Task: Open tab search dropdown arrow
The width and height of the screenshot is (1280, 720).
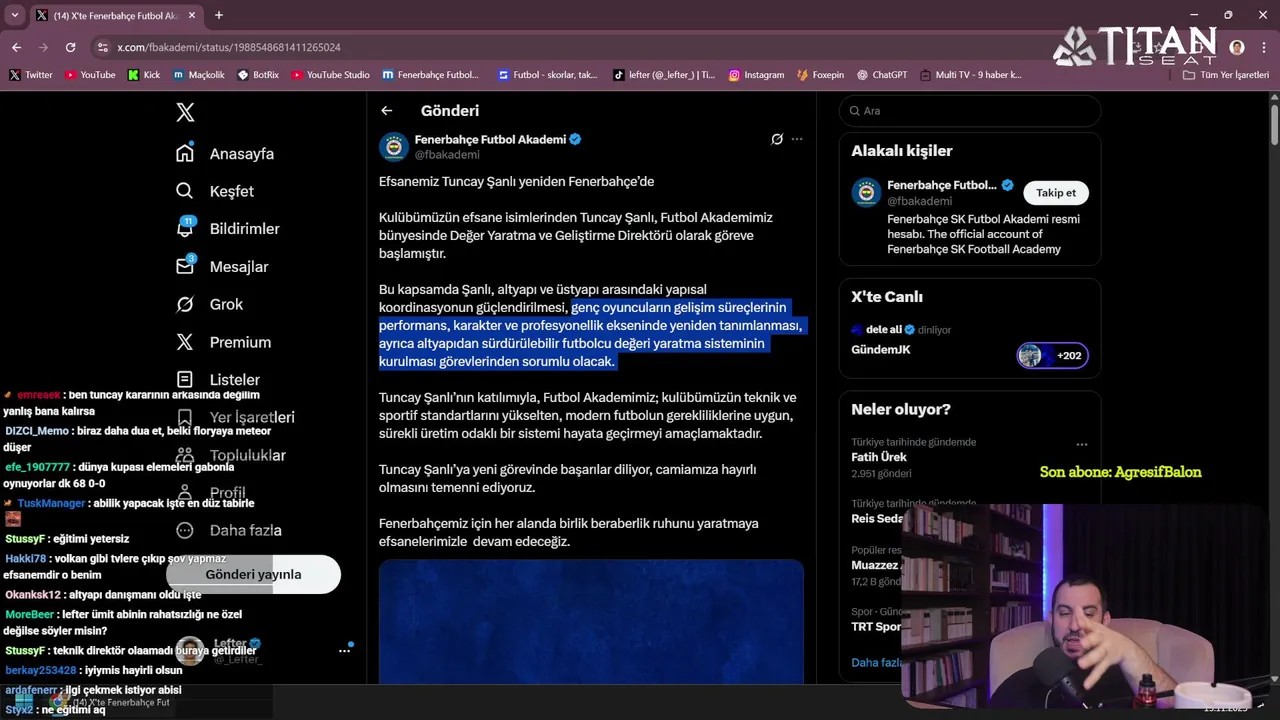Action: 14,15
